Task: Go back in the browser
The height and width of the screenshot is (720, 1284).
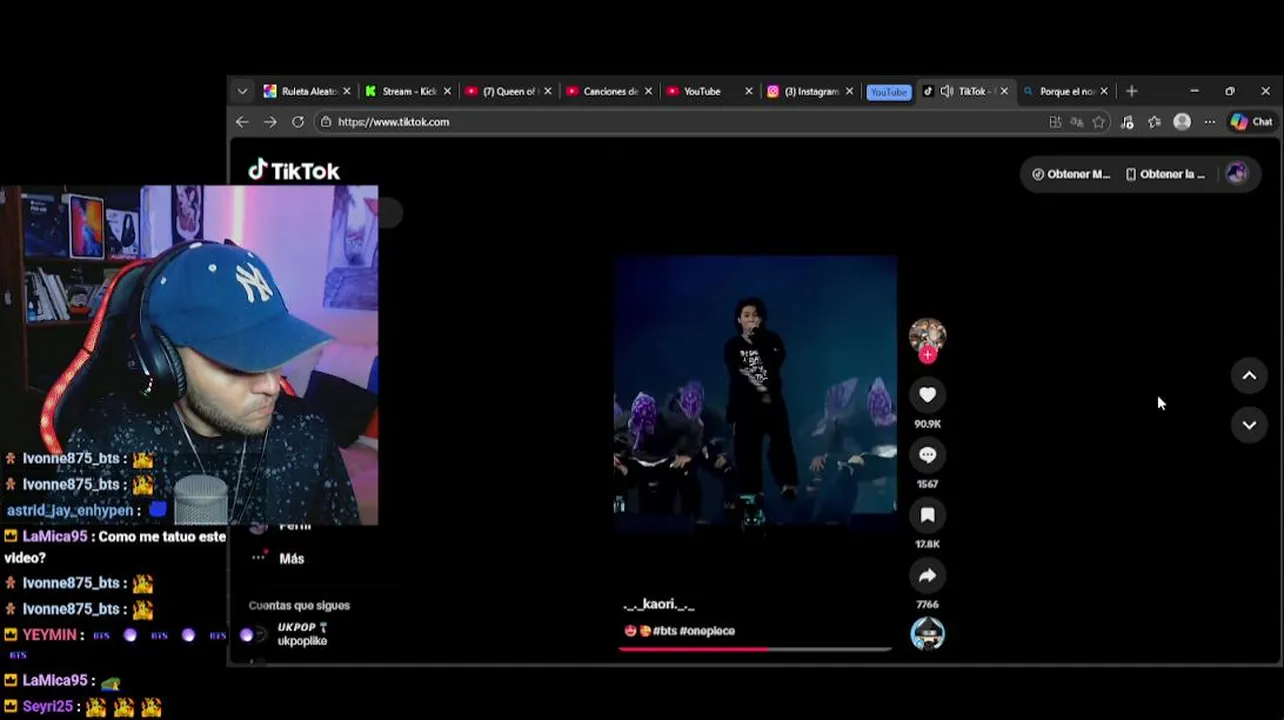Action: [242, 122]
